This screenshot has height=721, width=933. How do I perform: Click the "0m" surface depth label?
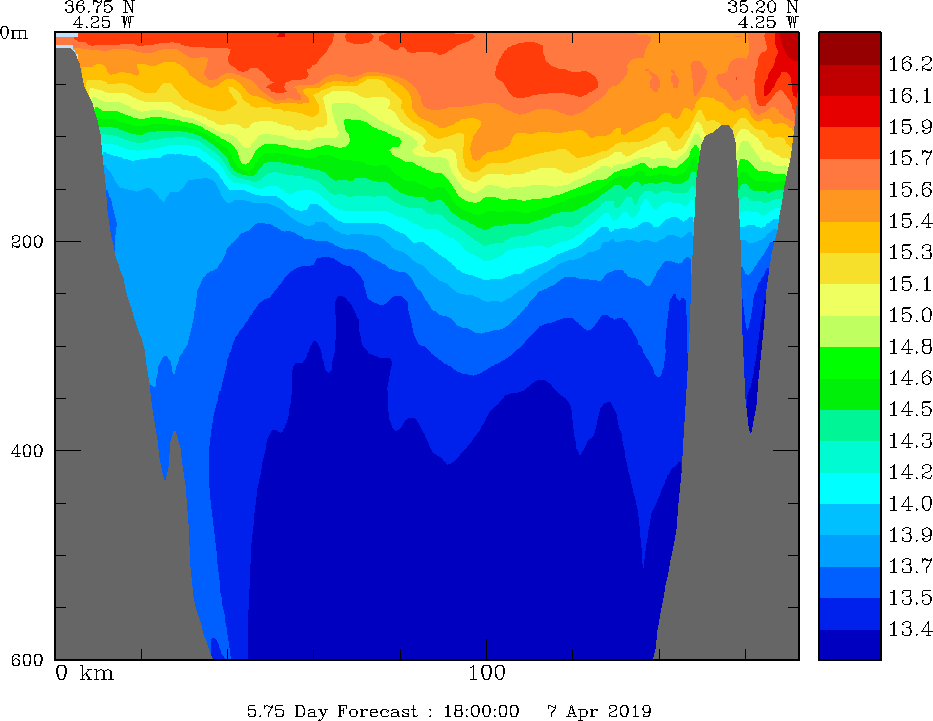point(15,32)
